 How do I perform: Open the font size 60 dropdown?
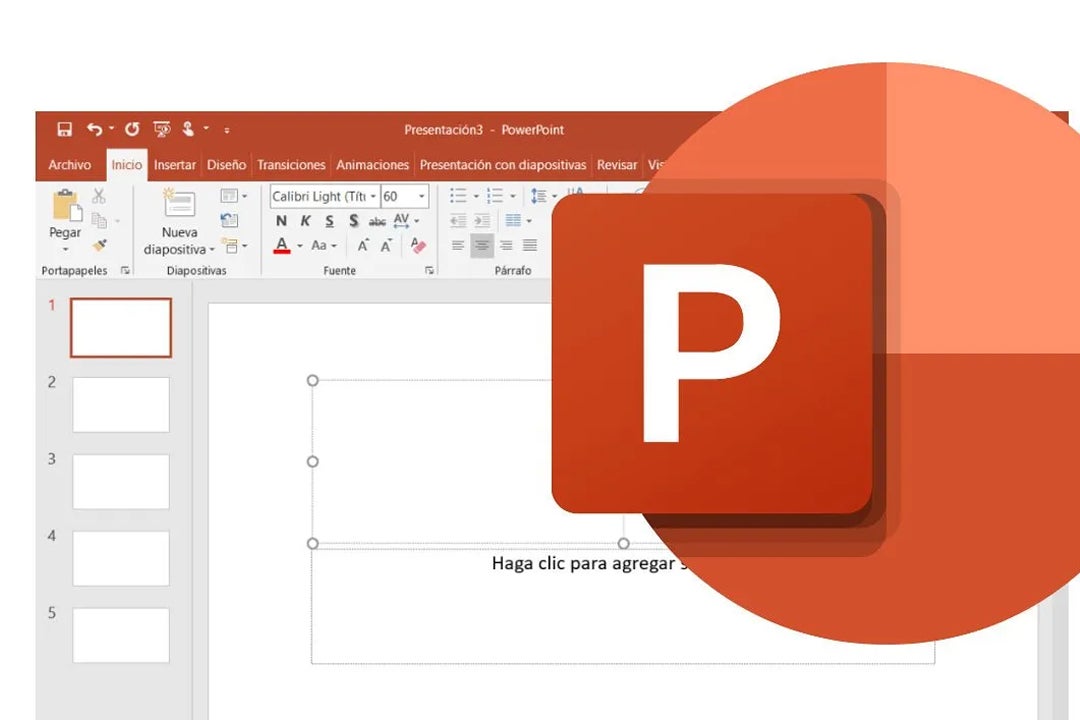coord(422,197)
